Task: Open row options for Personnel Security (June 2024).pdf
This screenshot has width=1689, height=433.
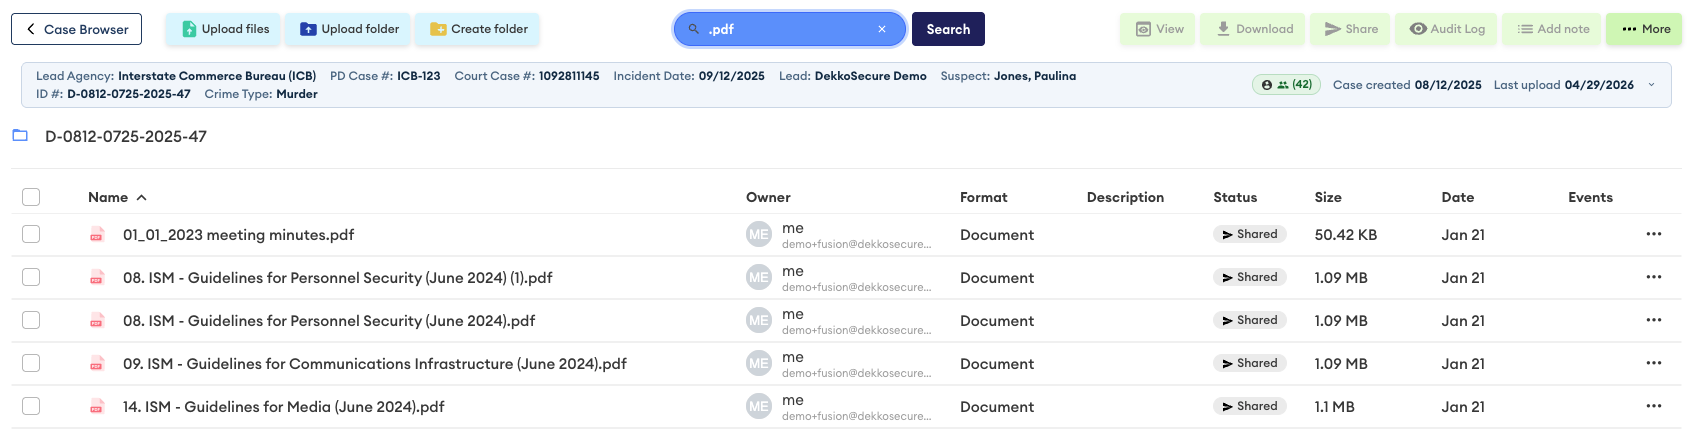Action: click(x=1653, y=320)
